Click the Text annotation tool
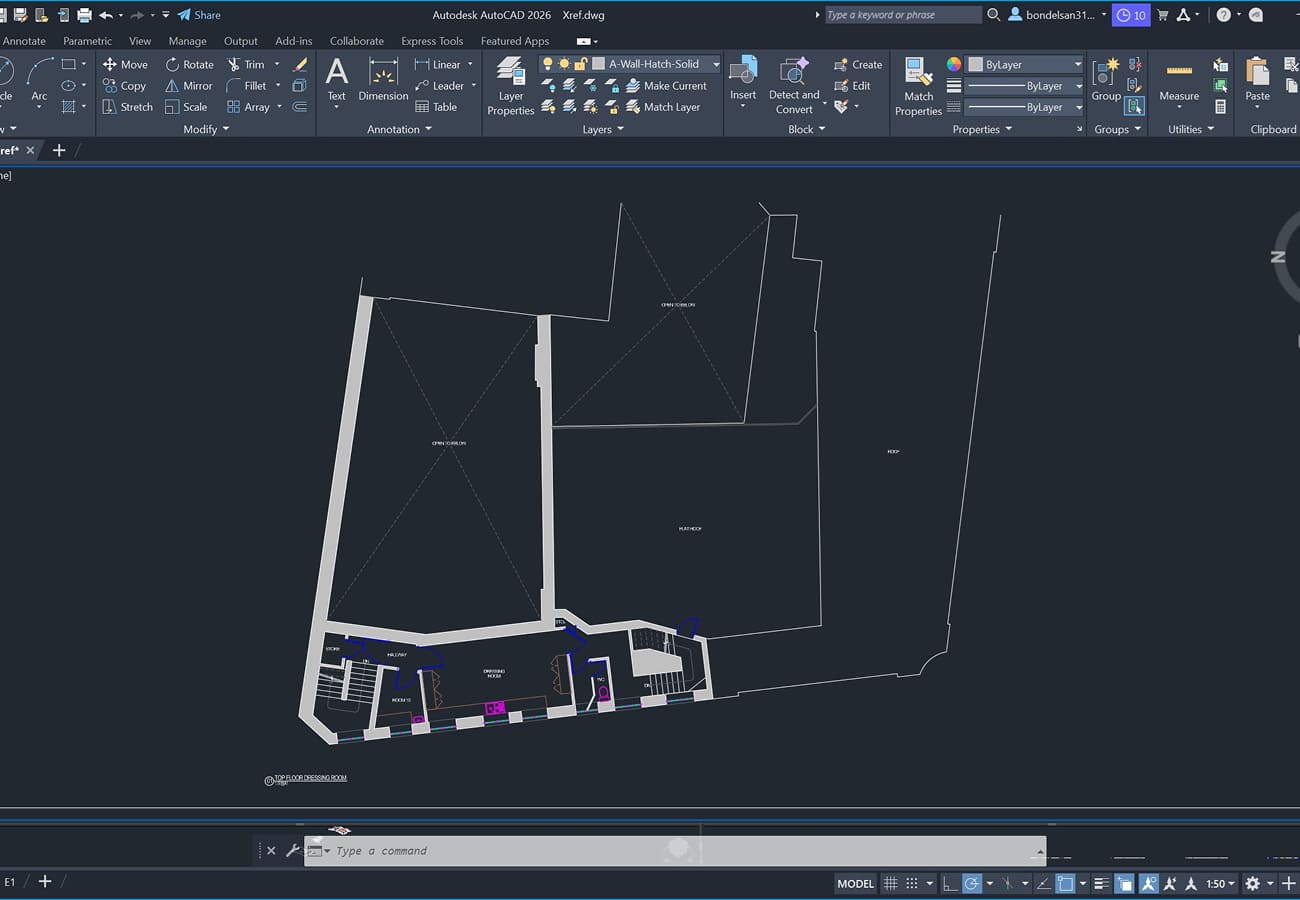This screenshot has height=900, width=1300. tap(337, 80)
